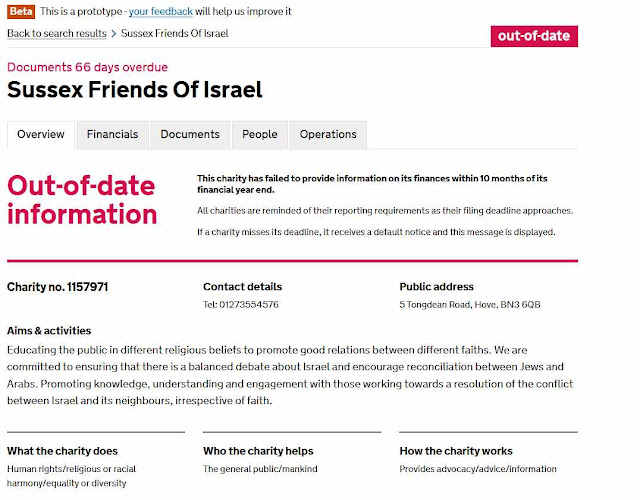Click the red out-of-date status badge
The height and width of the screenshot is (500, 640).
[534, 36]
